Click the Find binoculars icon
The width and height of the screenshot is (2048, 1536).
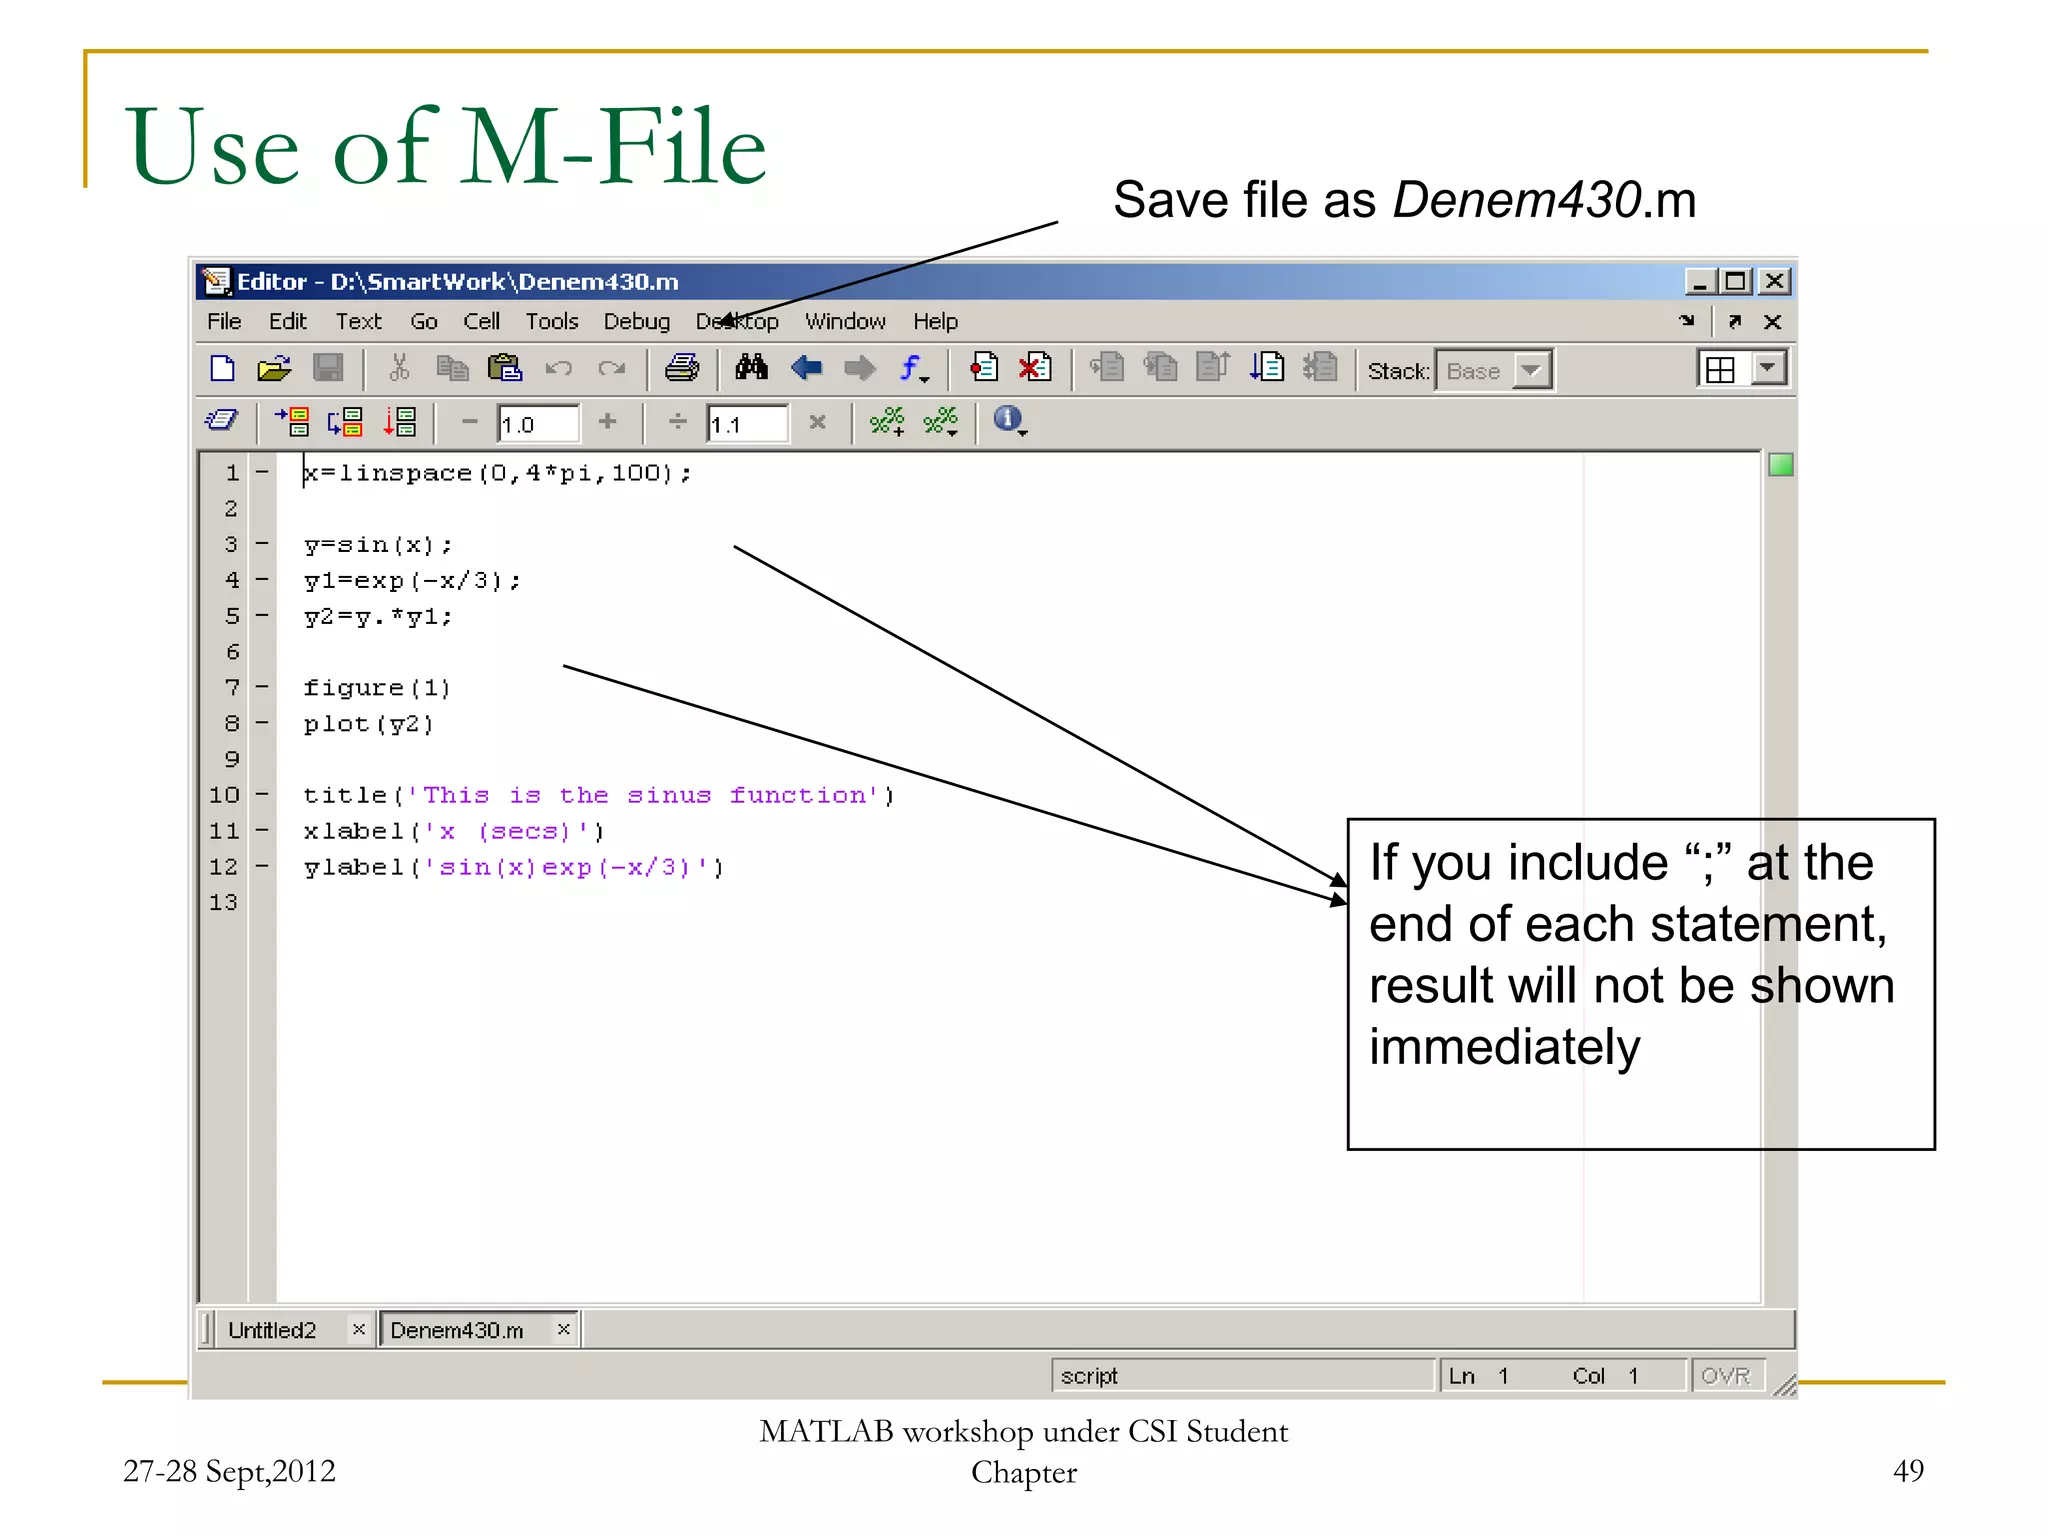pos(752,368)
